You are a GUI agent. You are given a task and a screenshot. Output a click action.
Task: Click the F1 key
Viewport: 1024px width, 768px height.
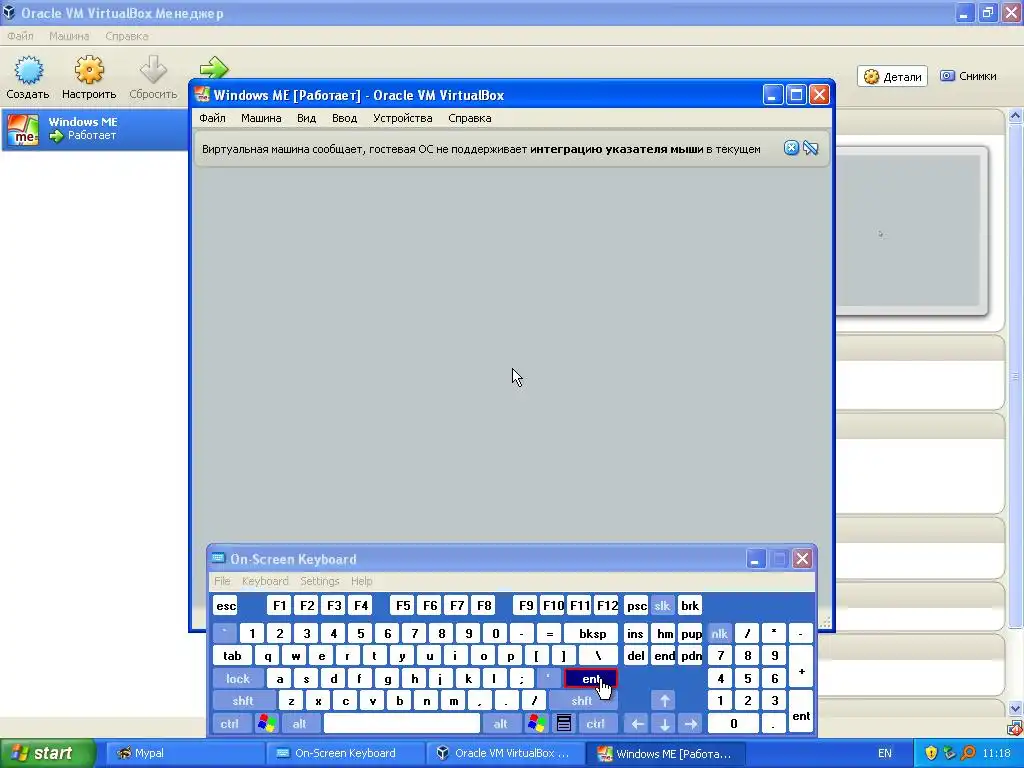pos(280,606)
